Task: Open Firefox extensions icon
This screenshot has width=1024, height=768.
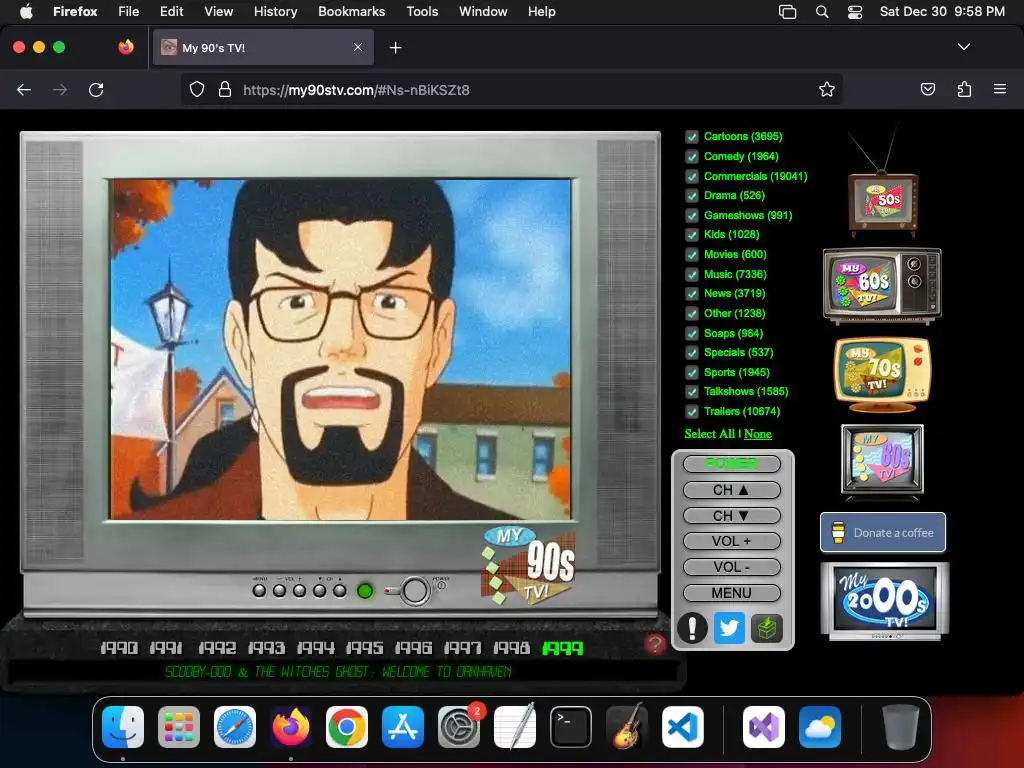Action: (x=964, y=89)
